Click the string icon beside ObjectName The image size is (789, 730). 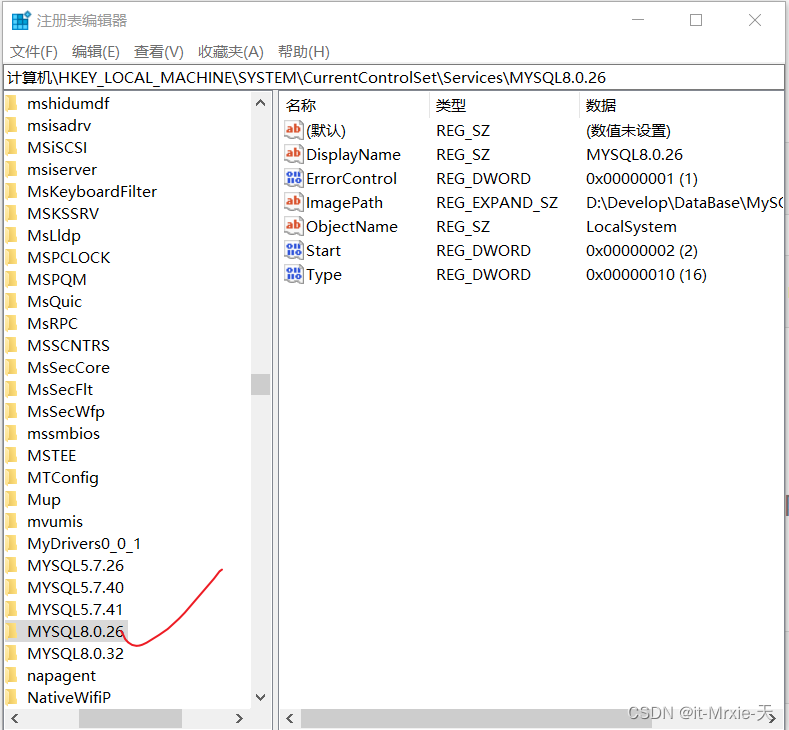click(293, 226)
